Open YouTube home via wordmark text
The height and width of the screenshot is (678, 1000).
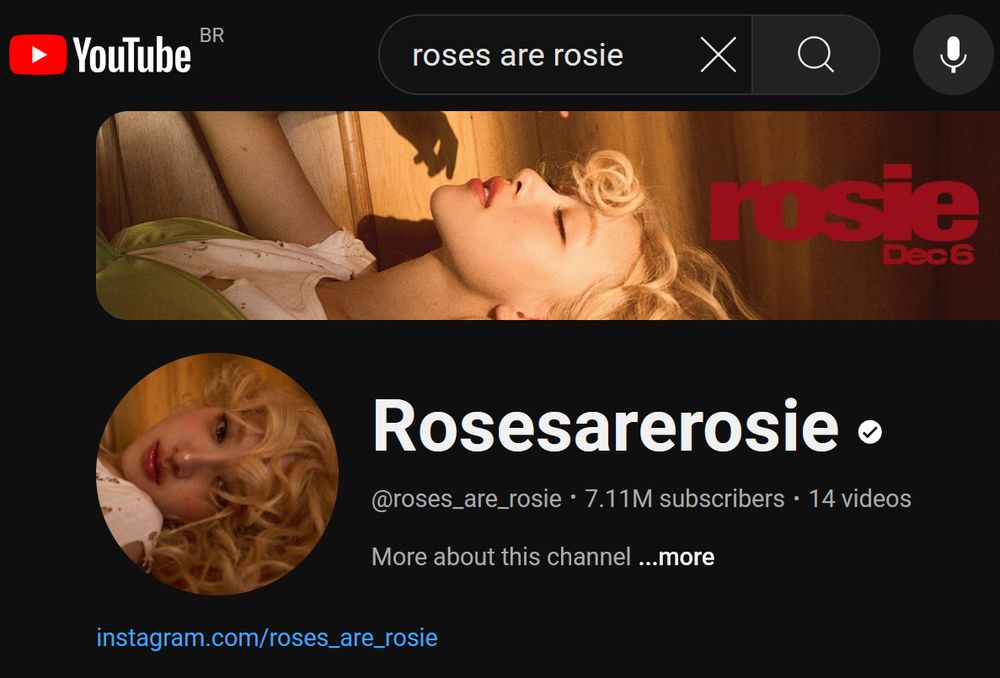[131, 55]
